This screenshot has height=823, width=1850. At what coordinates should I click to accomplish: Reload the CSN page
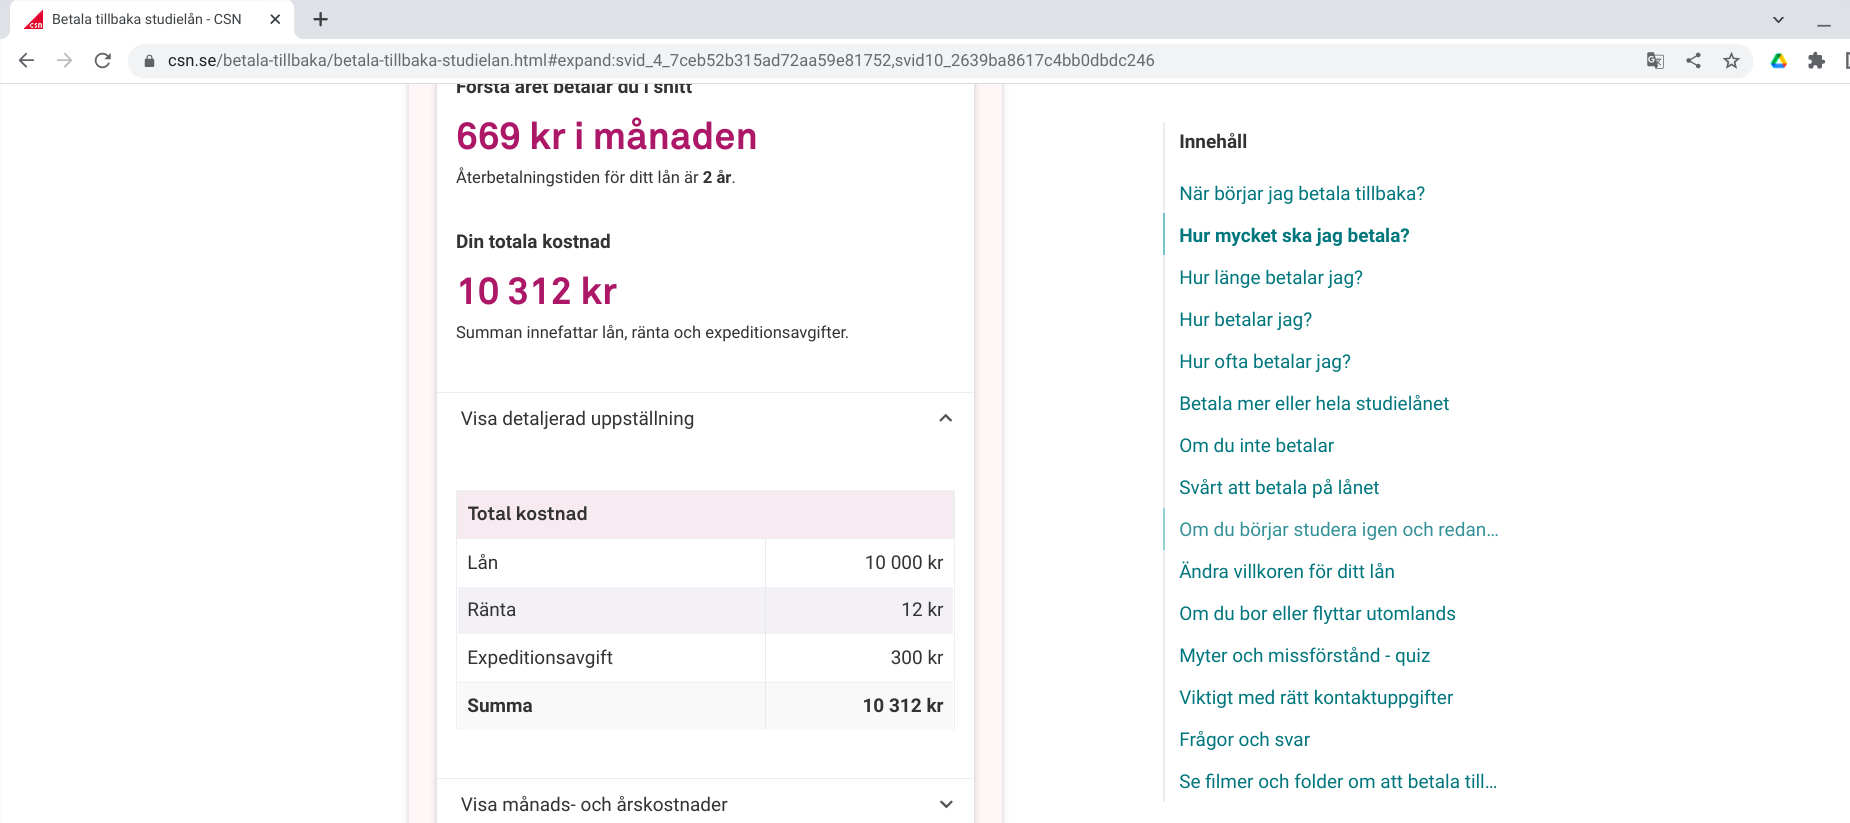102,61
